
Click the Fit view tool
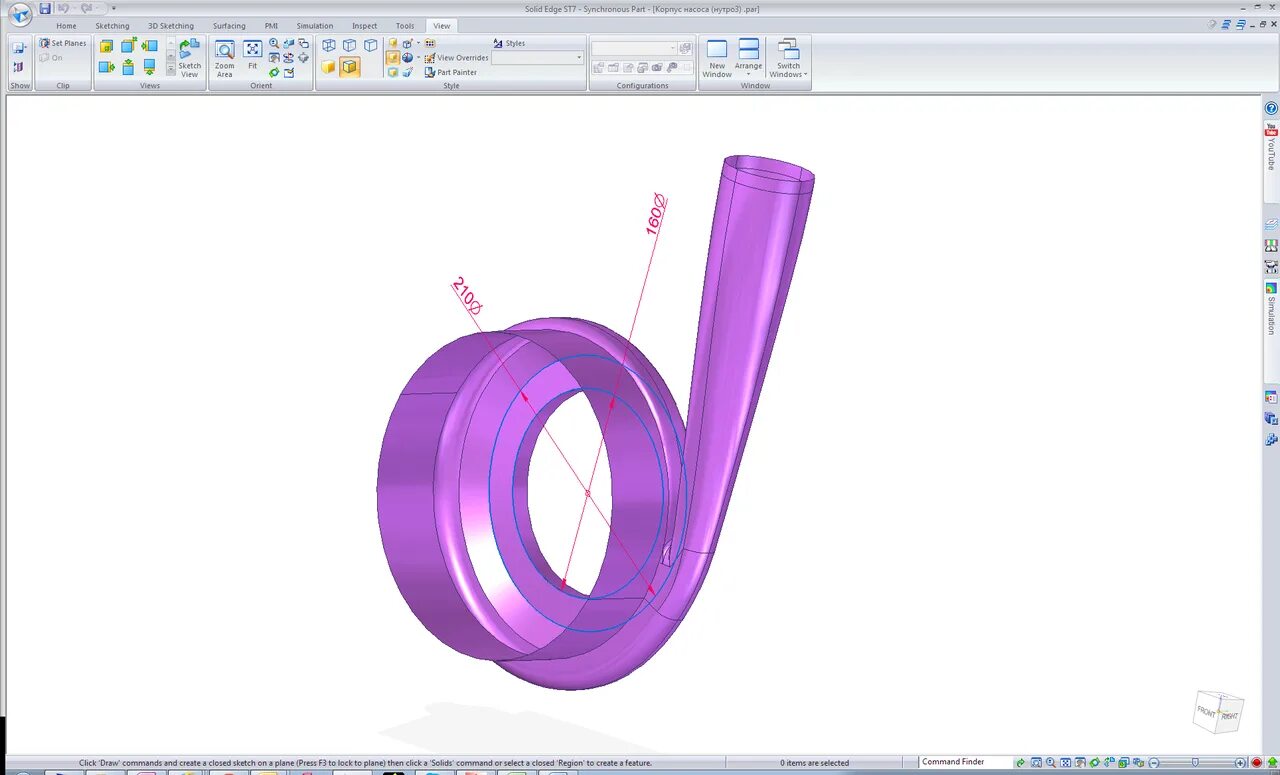tap(253, 56)
